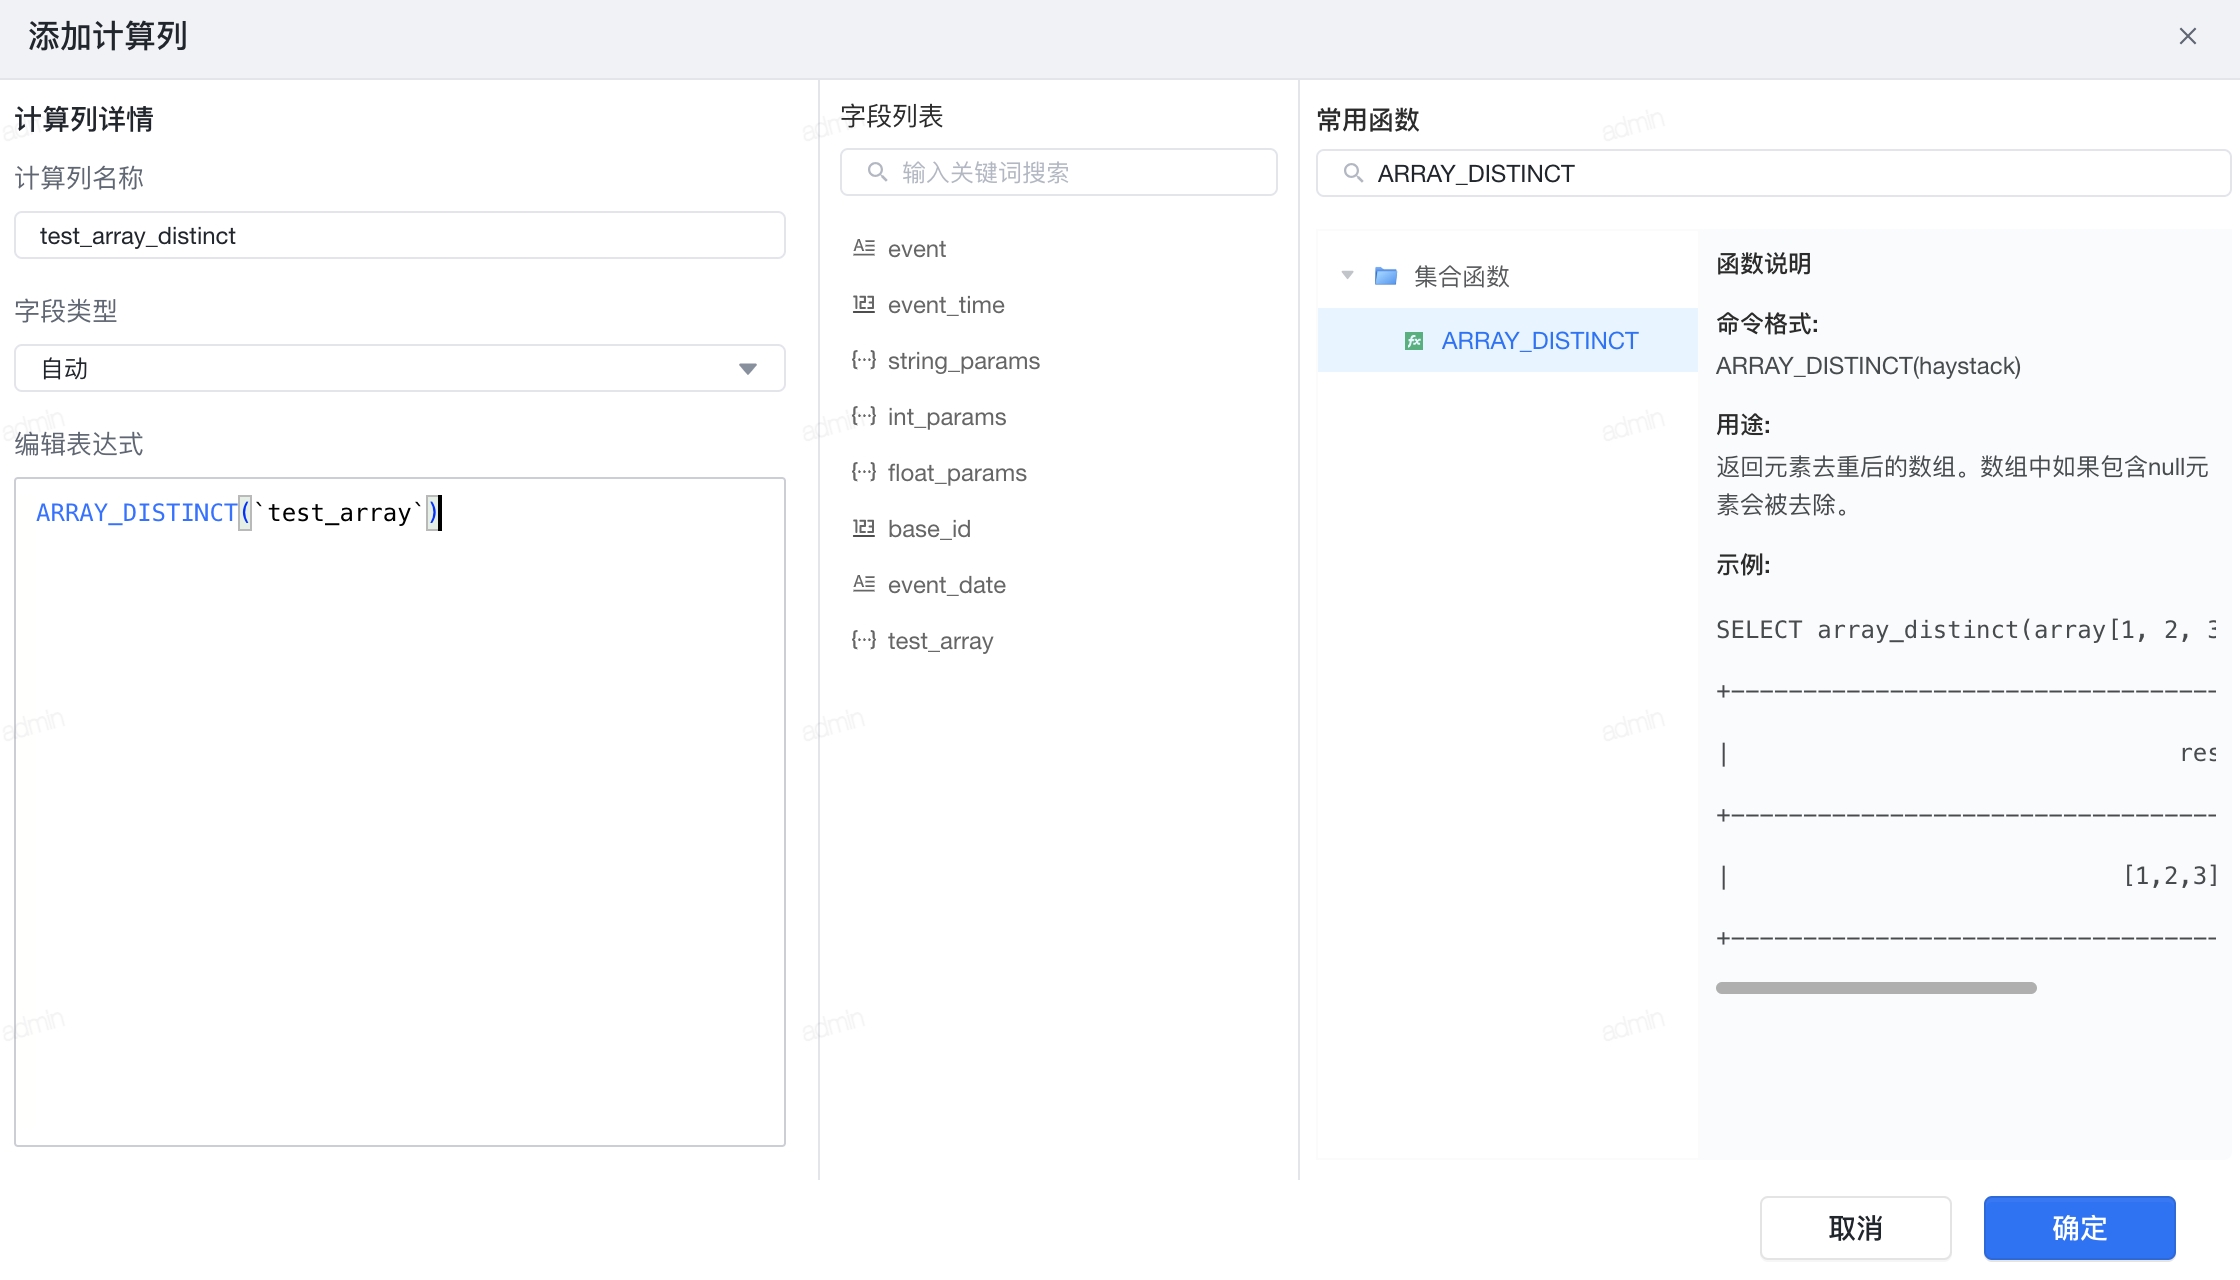Open the 字段类型 dropdown showing 自动

pos(400,368)
